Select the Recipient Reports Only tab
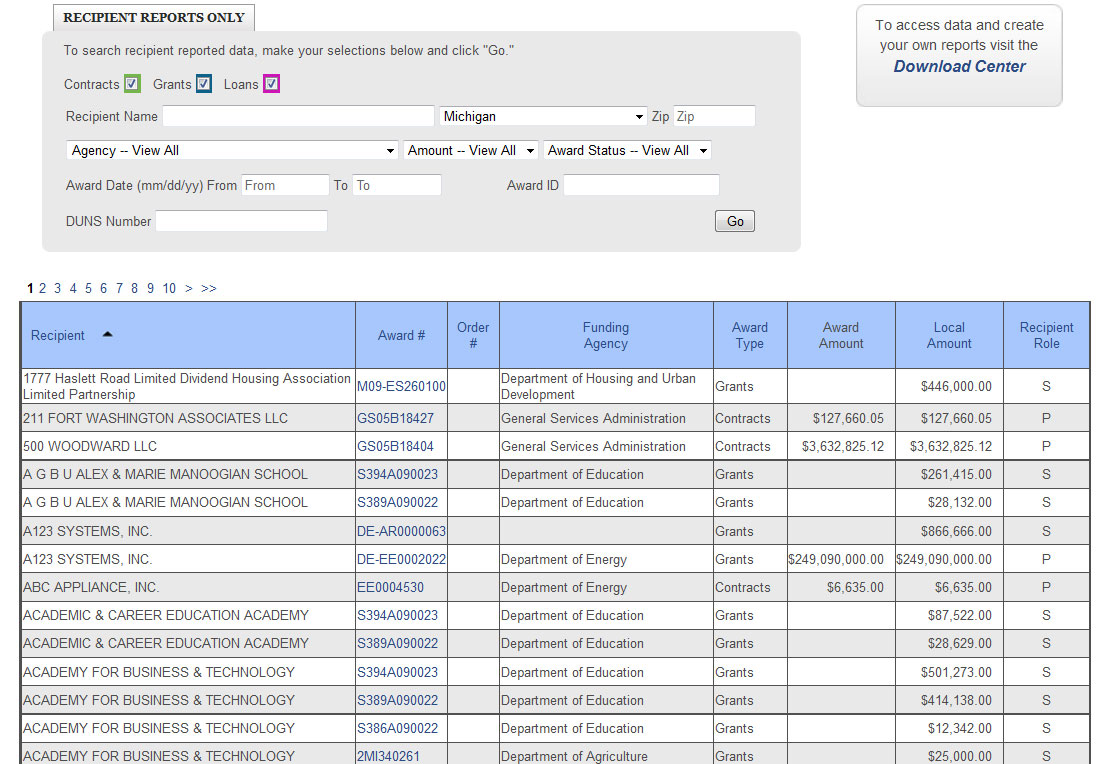 (x=154, y=18)
